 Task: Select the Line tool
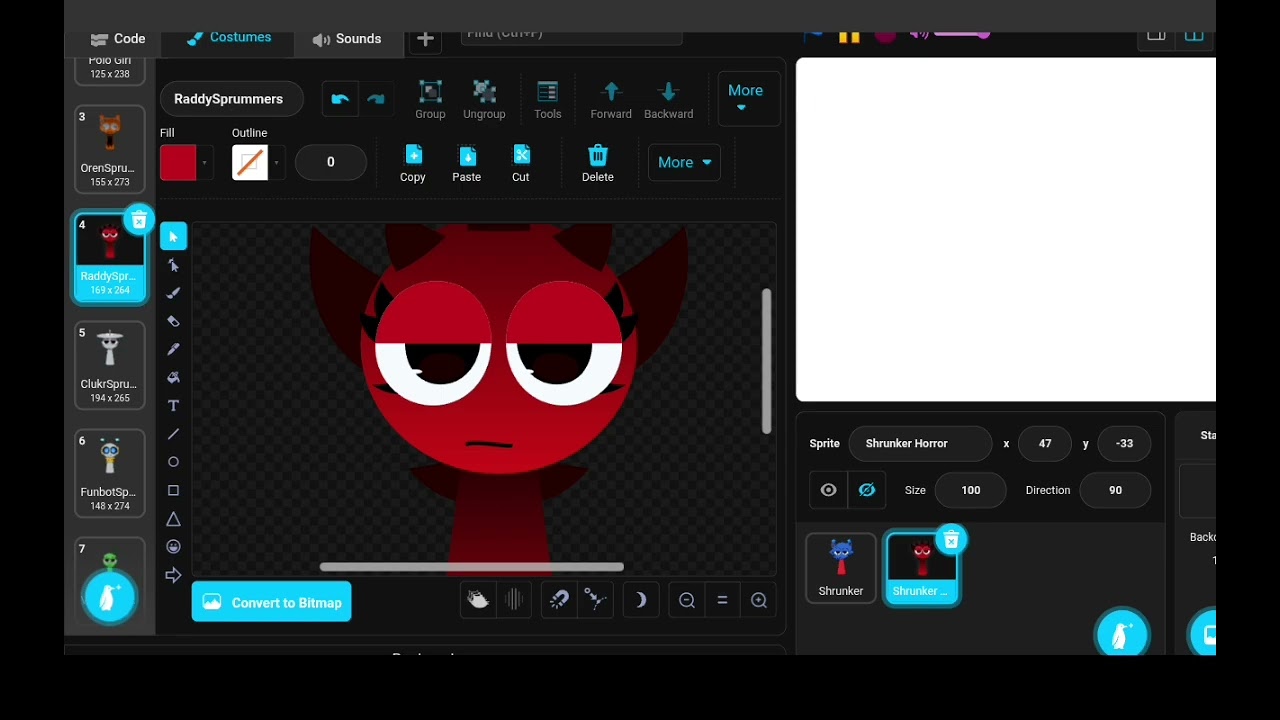[173, 434]
